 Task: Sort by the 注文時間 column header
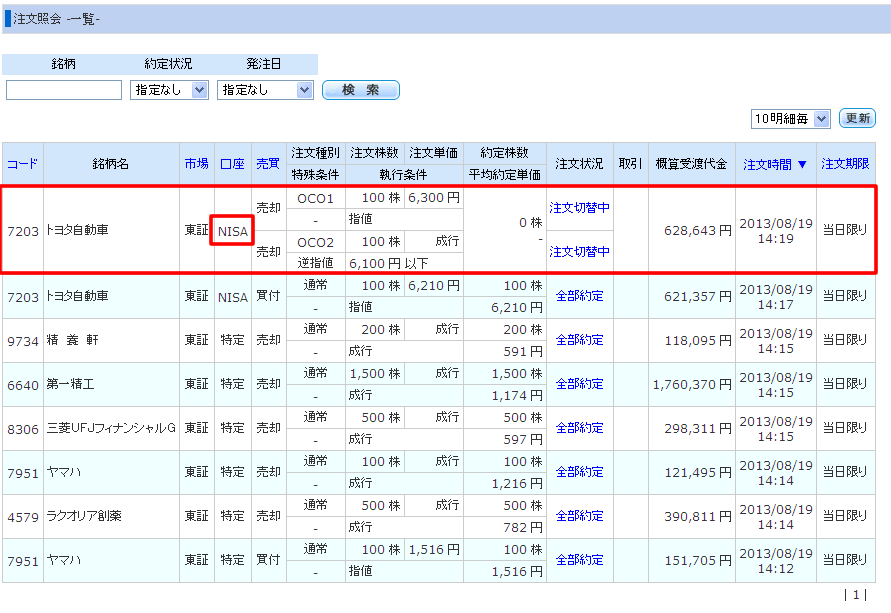775,164
